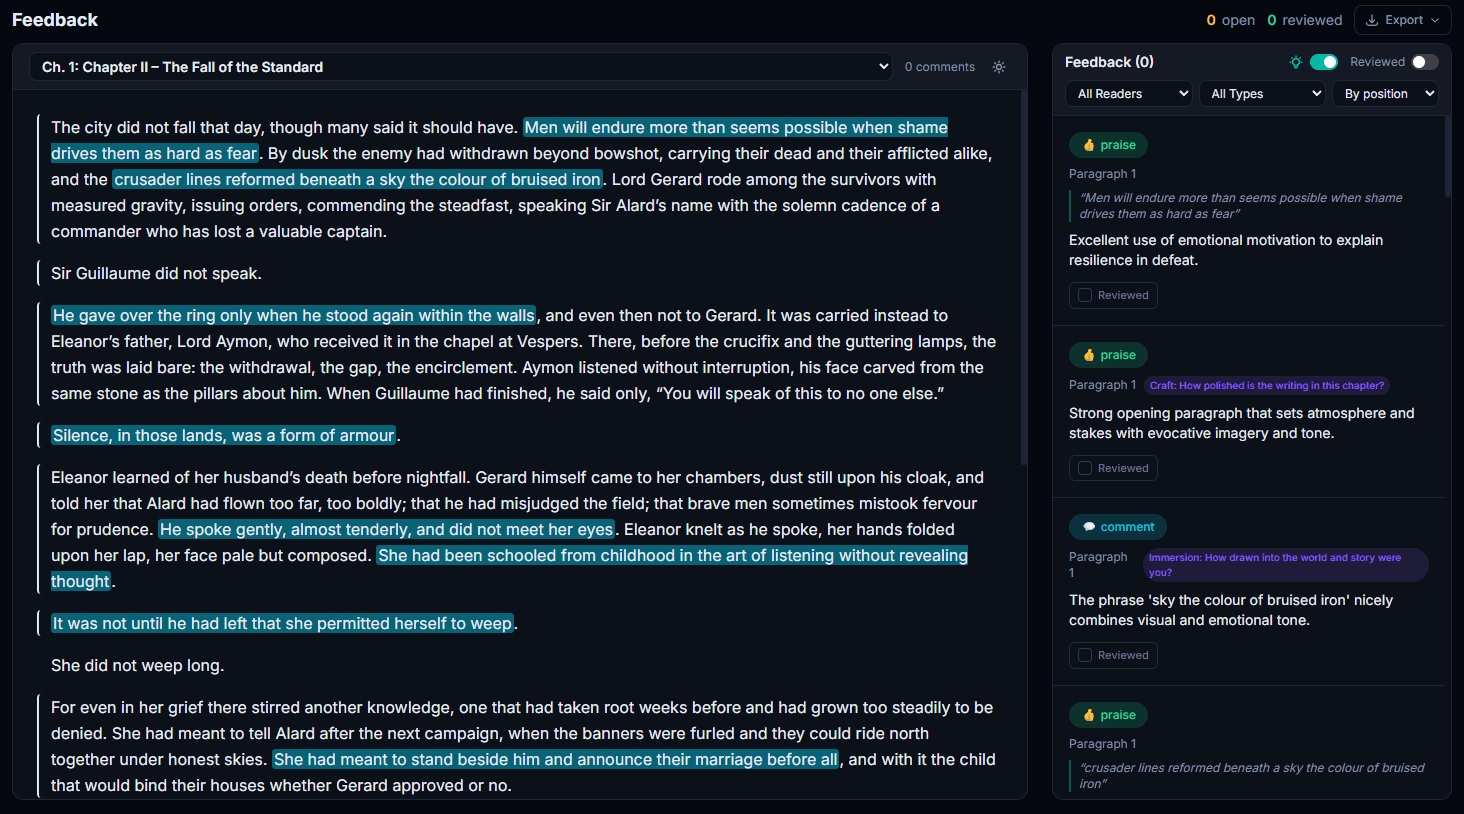
Task: Change sorting with the By position dropdown
Action: pos(1385,93)
